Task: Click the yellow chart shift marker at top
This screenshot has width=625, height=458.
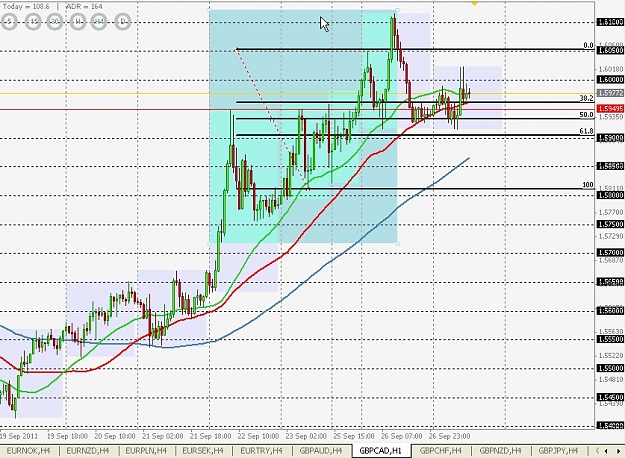Action: 474,4
